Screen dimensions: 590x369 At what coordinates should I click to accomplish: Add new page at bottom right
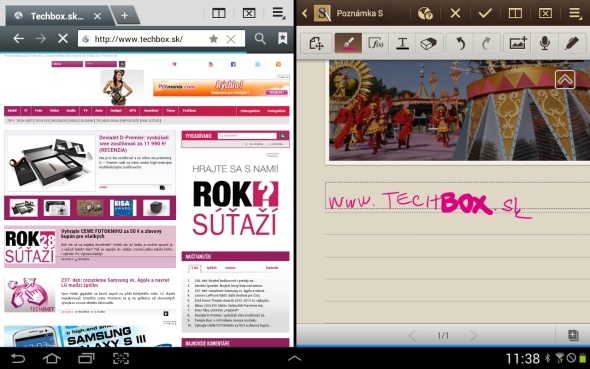click(573, 335)
